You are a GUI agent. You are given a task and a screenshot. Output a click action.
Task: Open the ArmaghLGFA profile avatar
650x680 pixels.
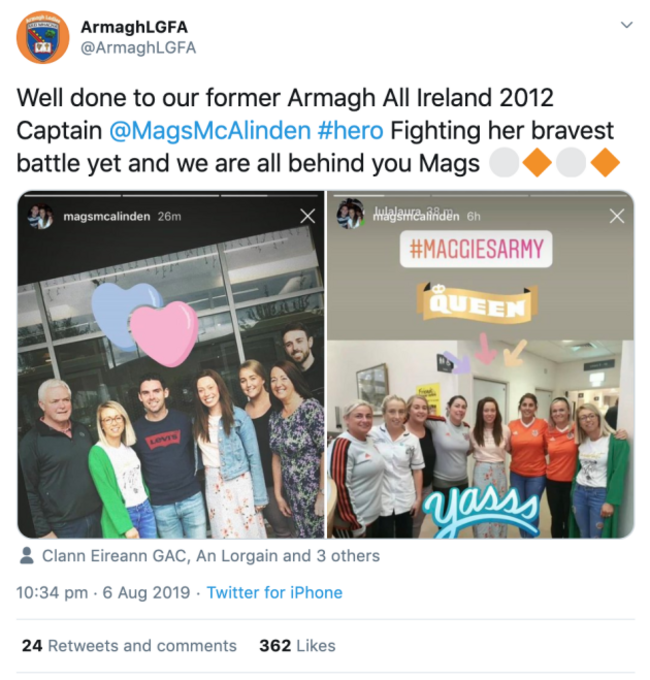point(42,37)
